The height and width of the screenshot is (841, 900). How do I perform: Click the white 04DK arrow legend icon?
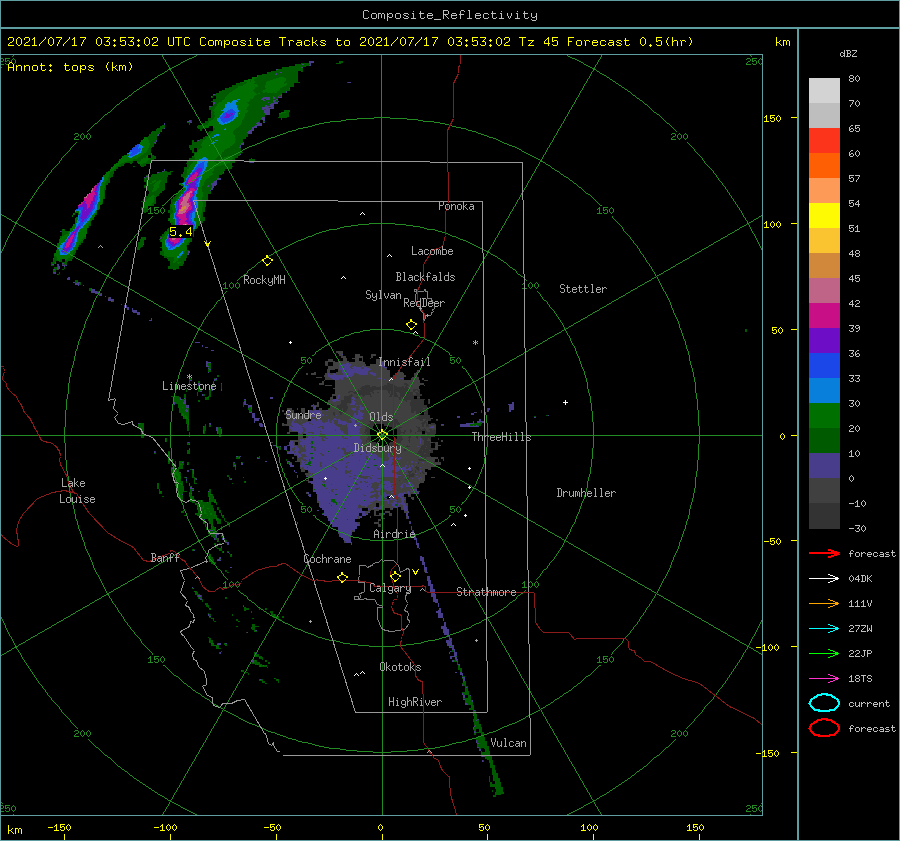click(824, 578)
